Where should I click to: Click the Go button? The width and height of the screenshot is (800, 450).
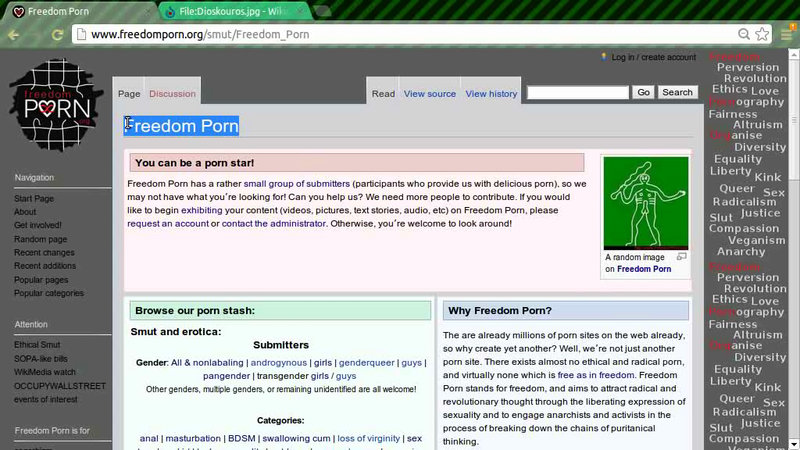pyautogui.click(x=643, y=92)
